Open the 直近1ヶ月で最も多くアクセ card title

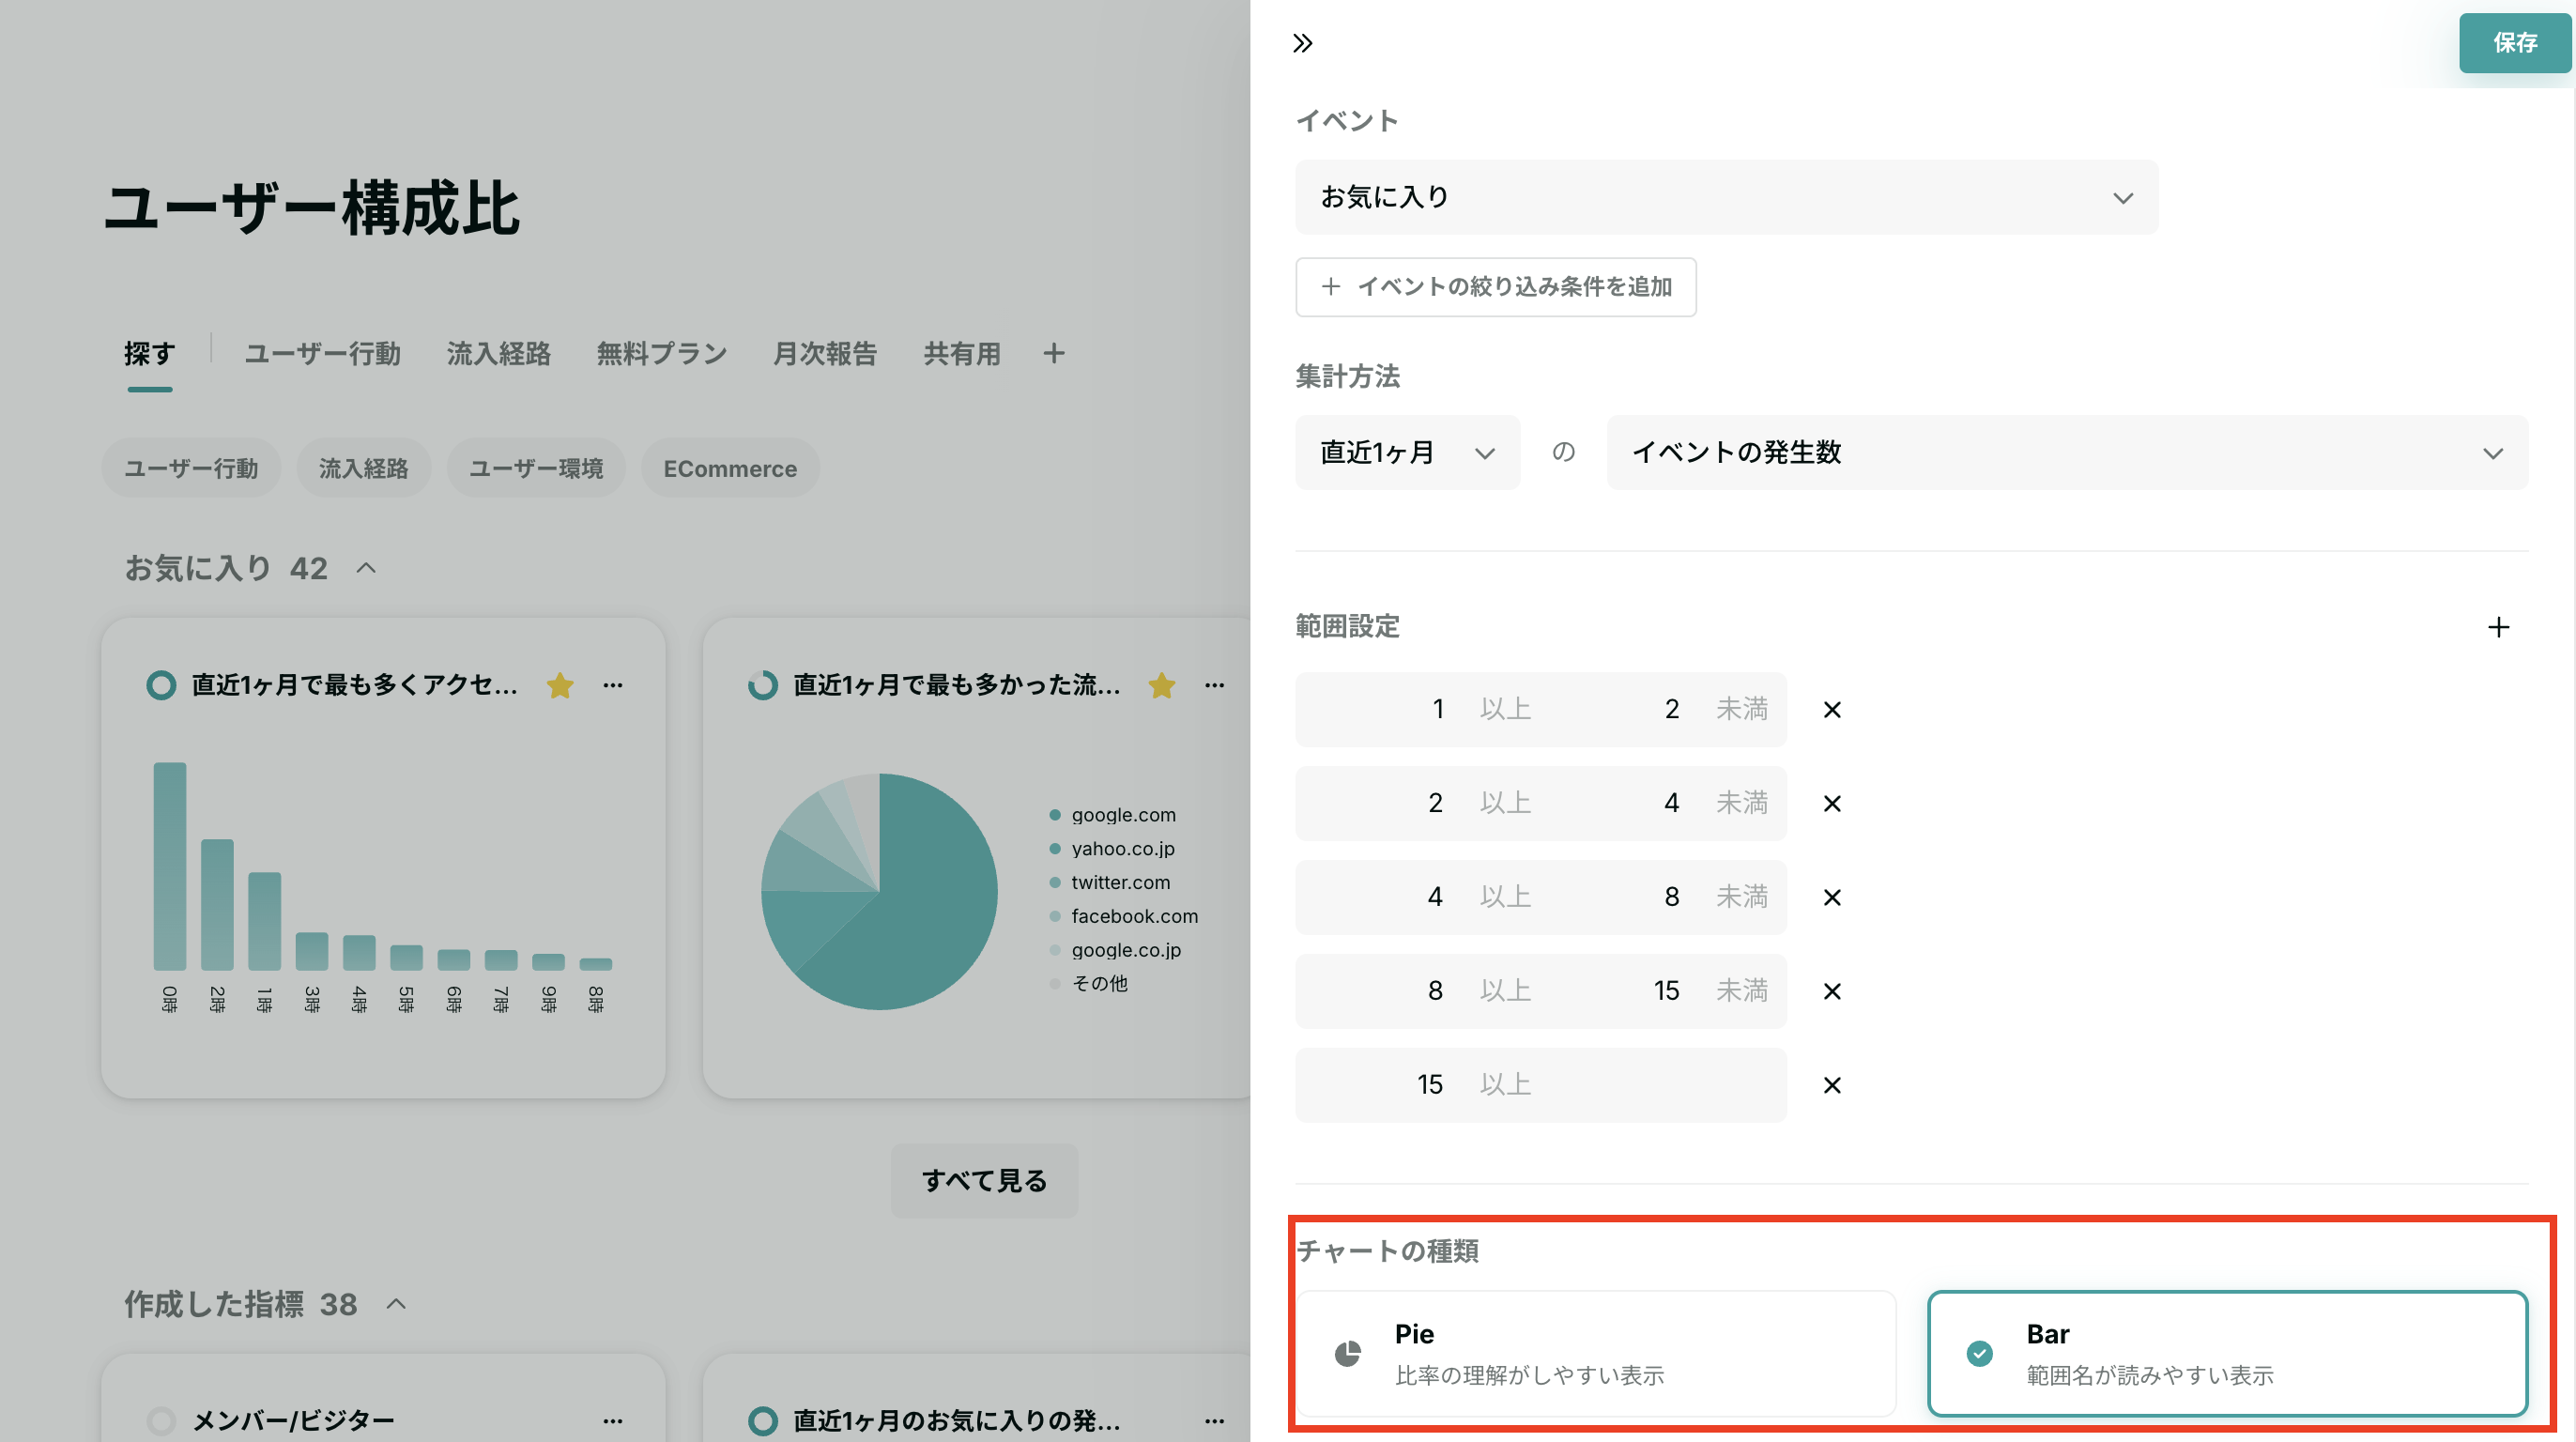[354, 685]
